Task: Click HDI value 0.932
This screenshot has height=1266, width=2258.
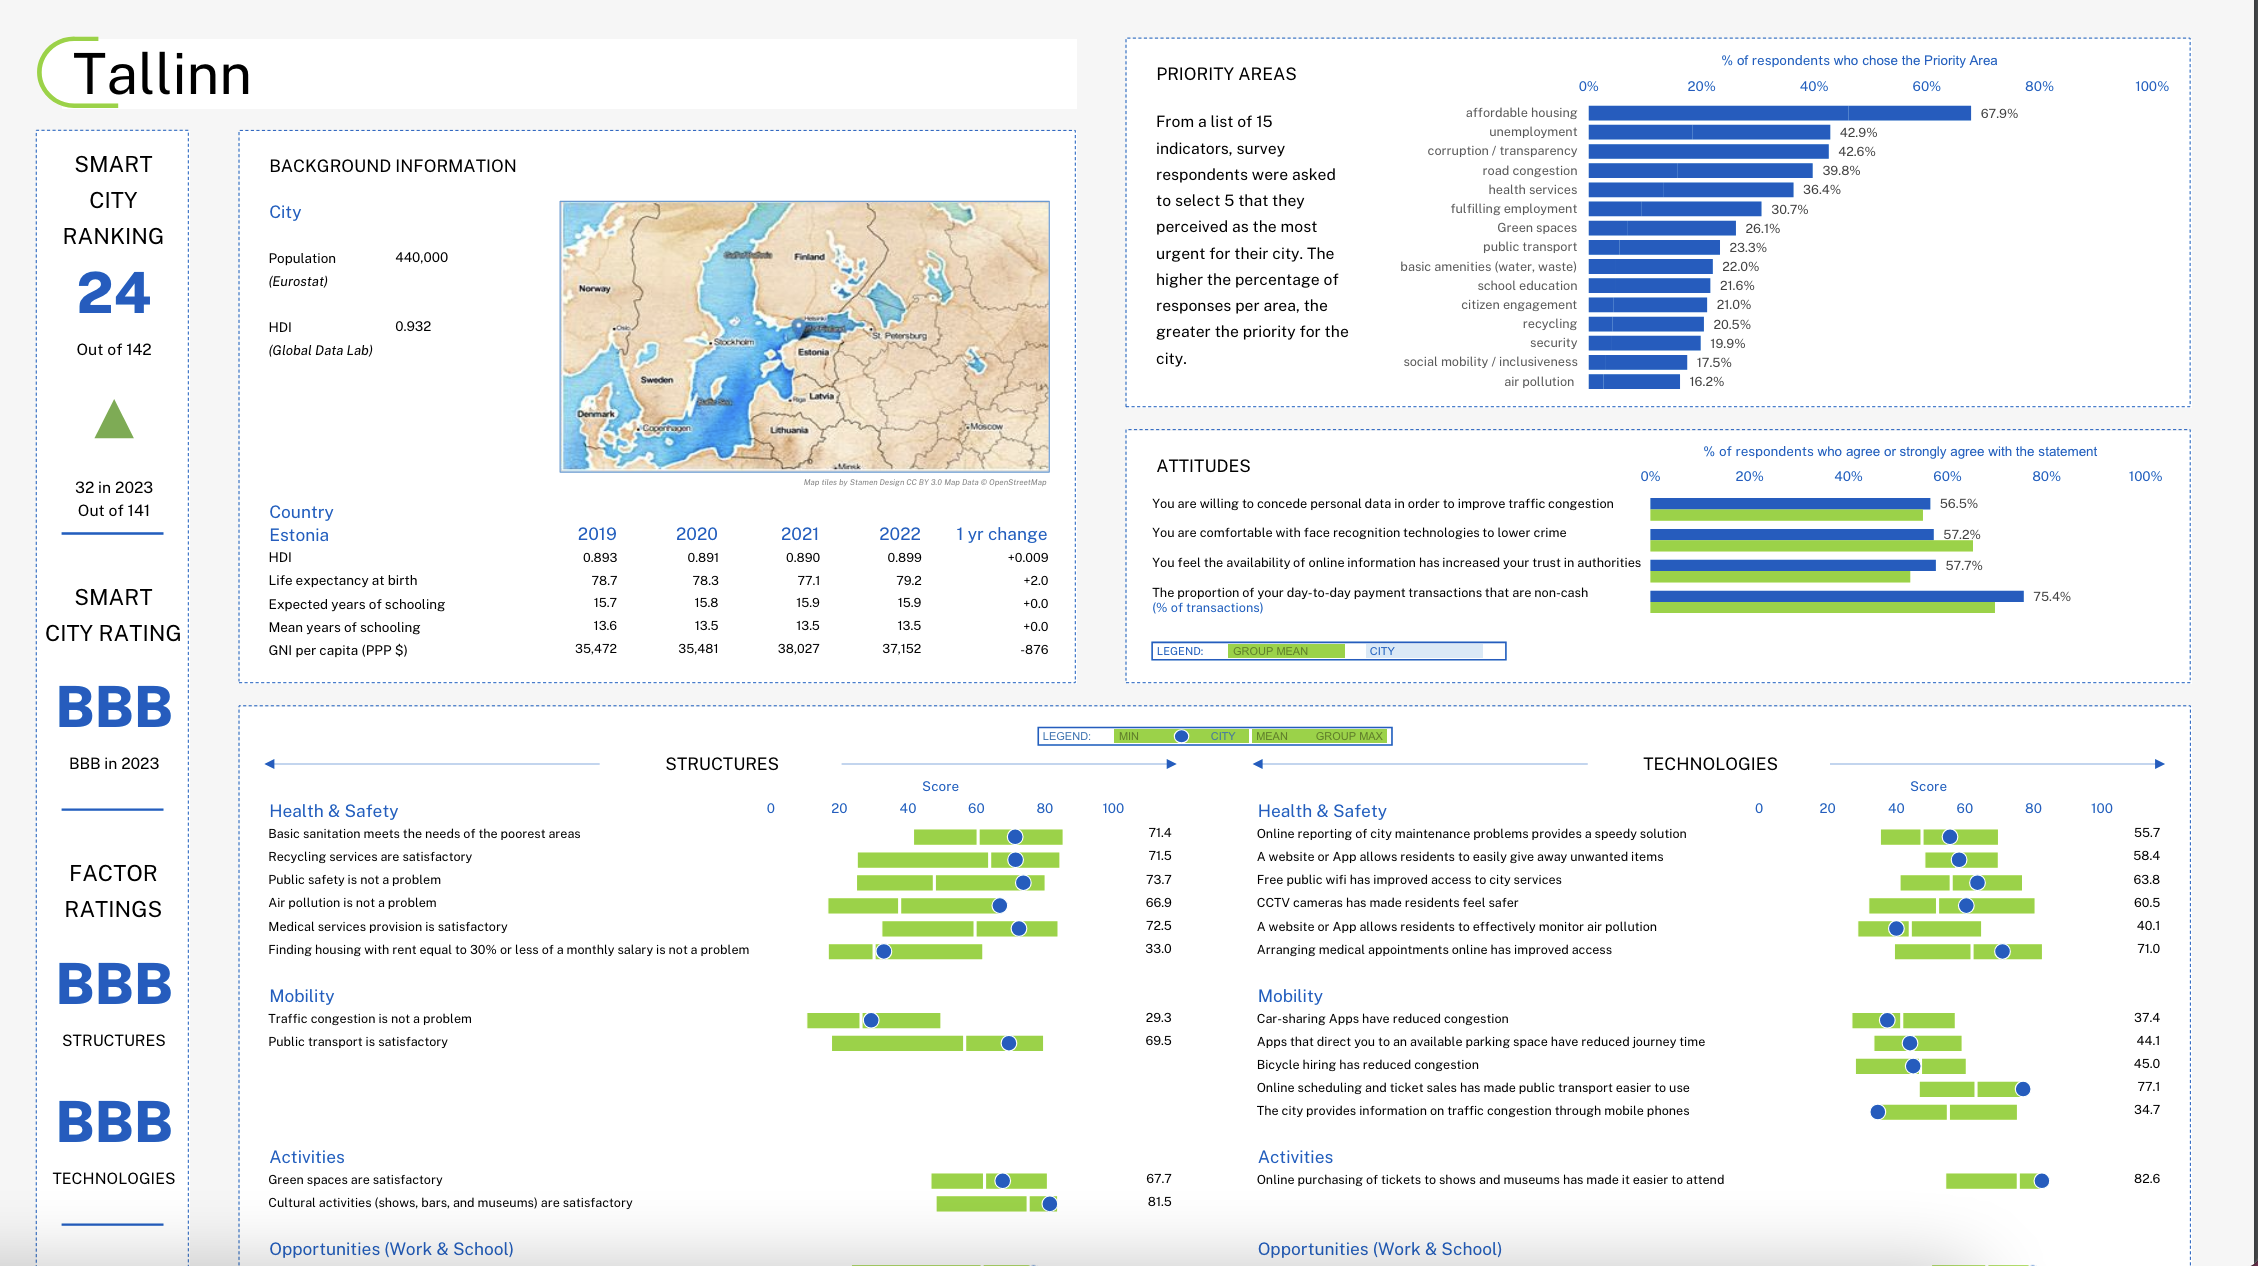Action: pyautogui.click(x=413, y=326)
